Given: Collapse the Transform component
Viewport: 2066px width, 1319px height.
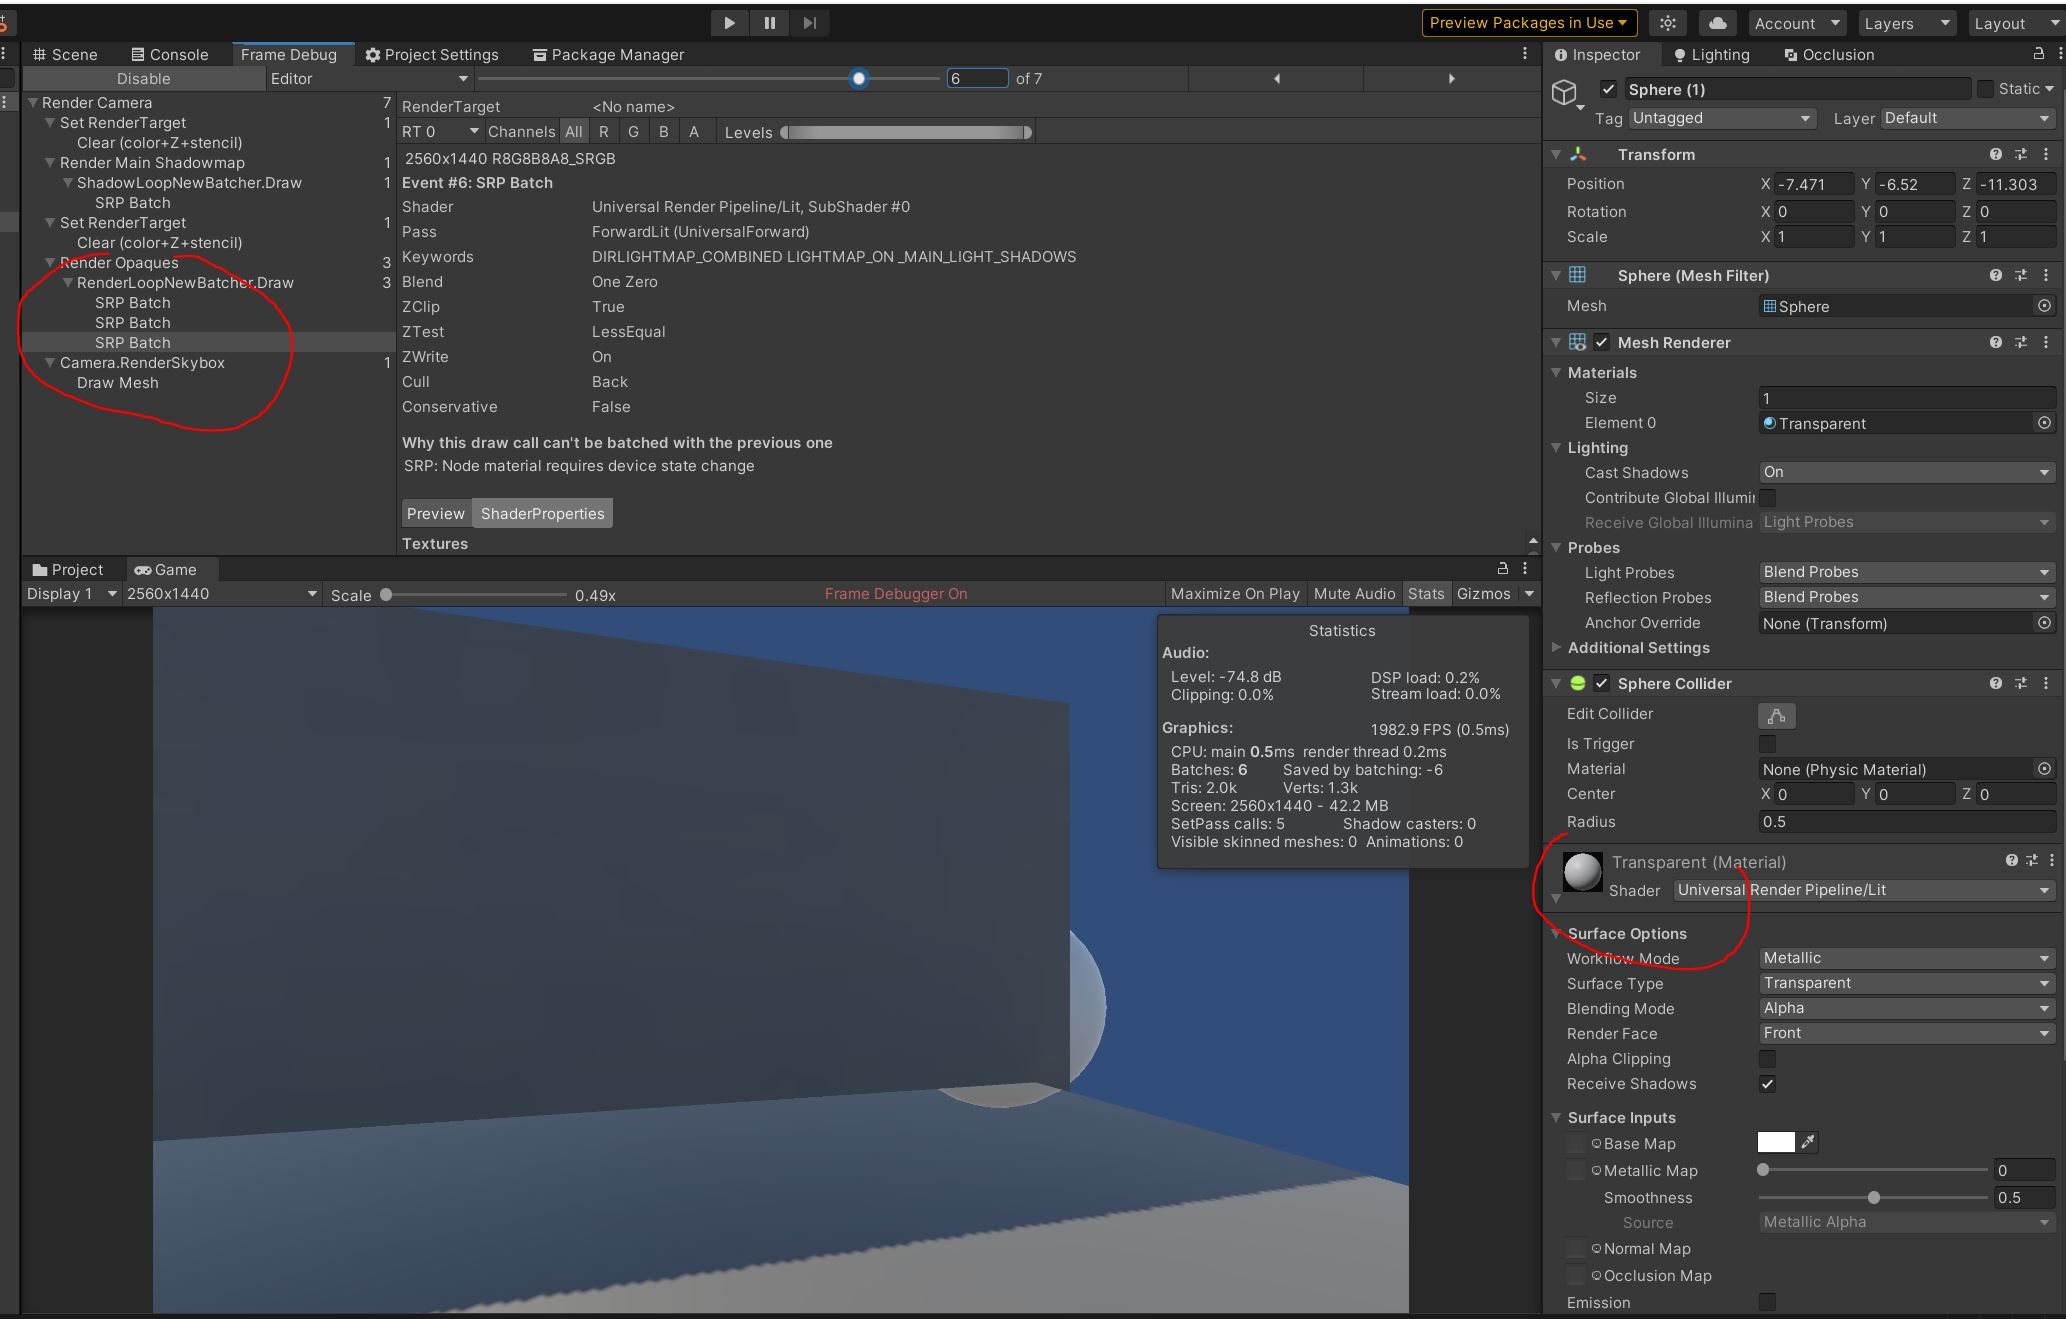Looking at the screenshot, I should tap(1556, 154).
